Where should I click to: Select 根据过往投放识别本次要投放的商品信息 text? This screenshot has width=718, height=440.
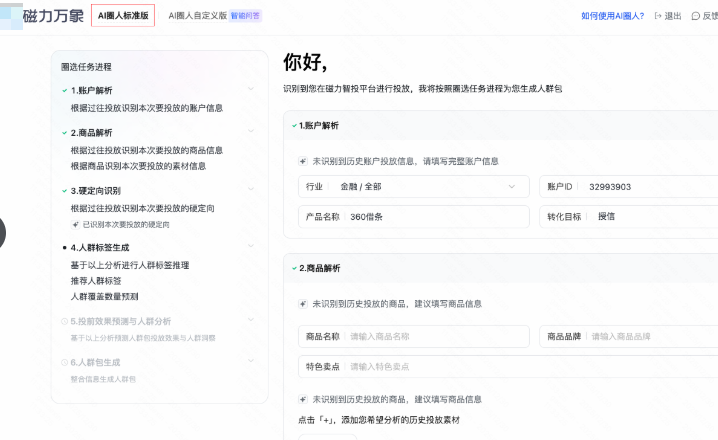tap(147, 150)
